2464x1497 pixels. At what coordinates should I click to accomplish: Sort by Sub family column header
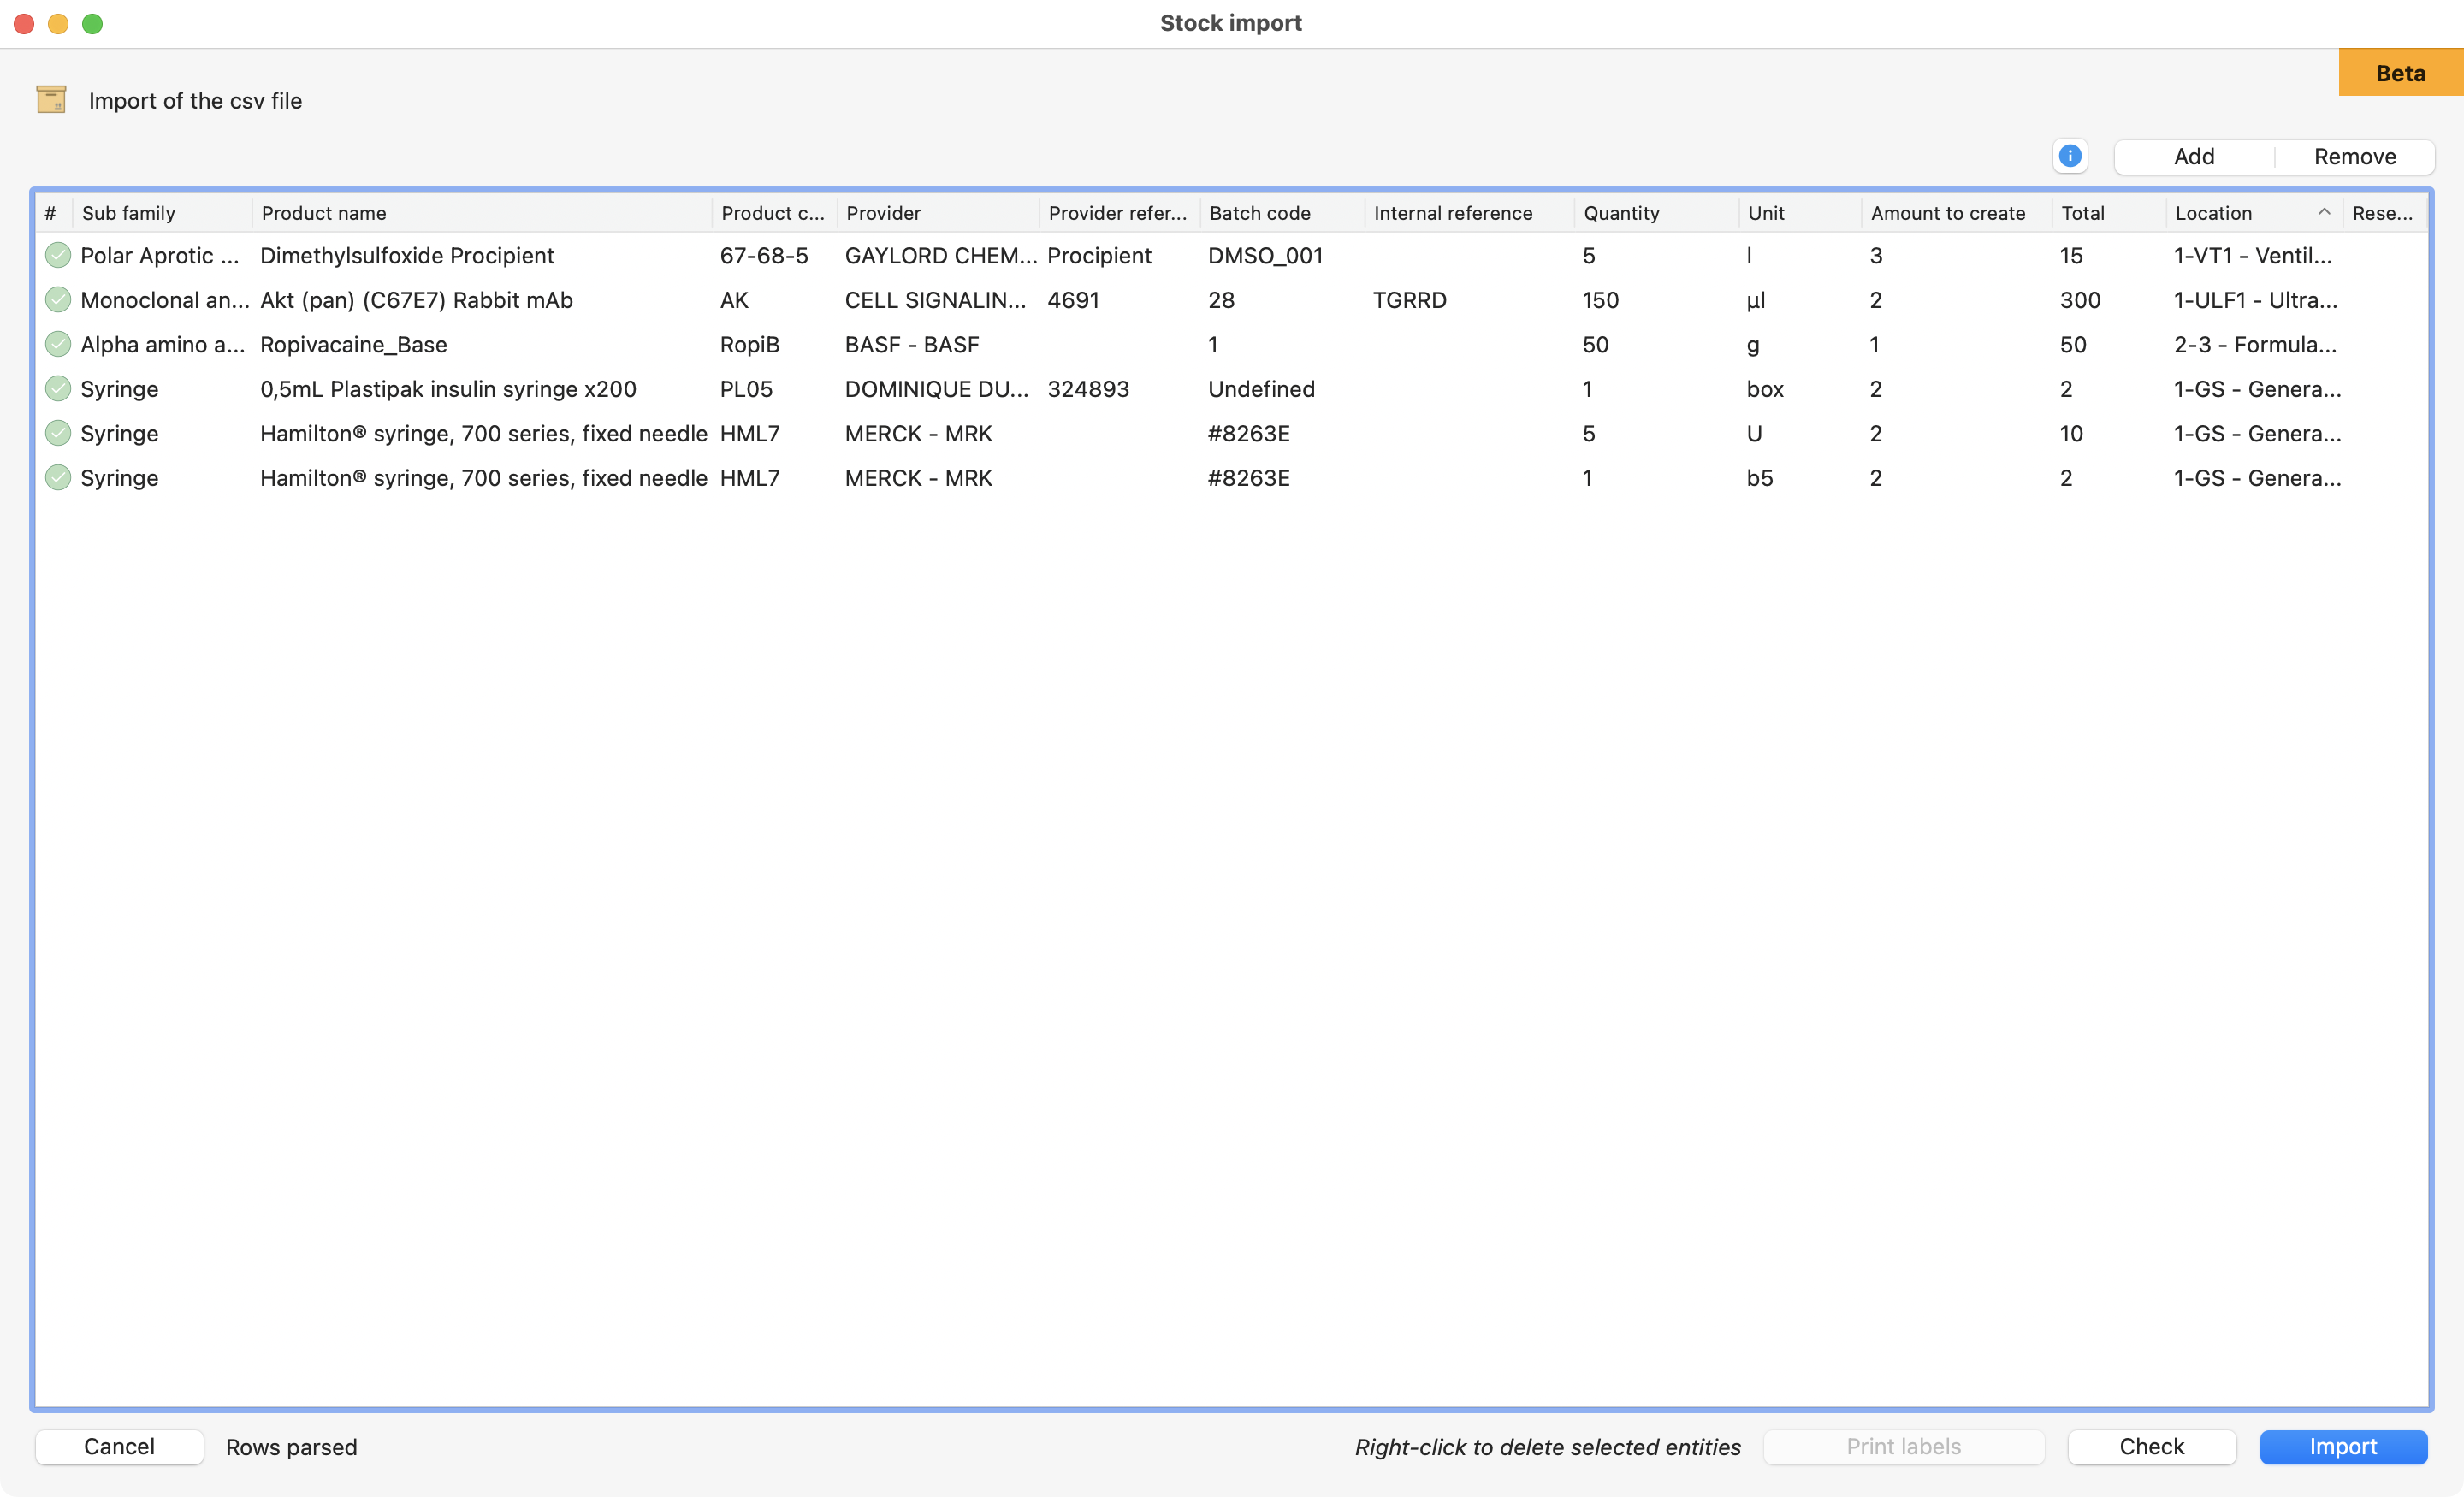[161, 213]
